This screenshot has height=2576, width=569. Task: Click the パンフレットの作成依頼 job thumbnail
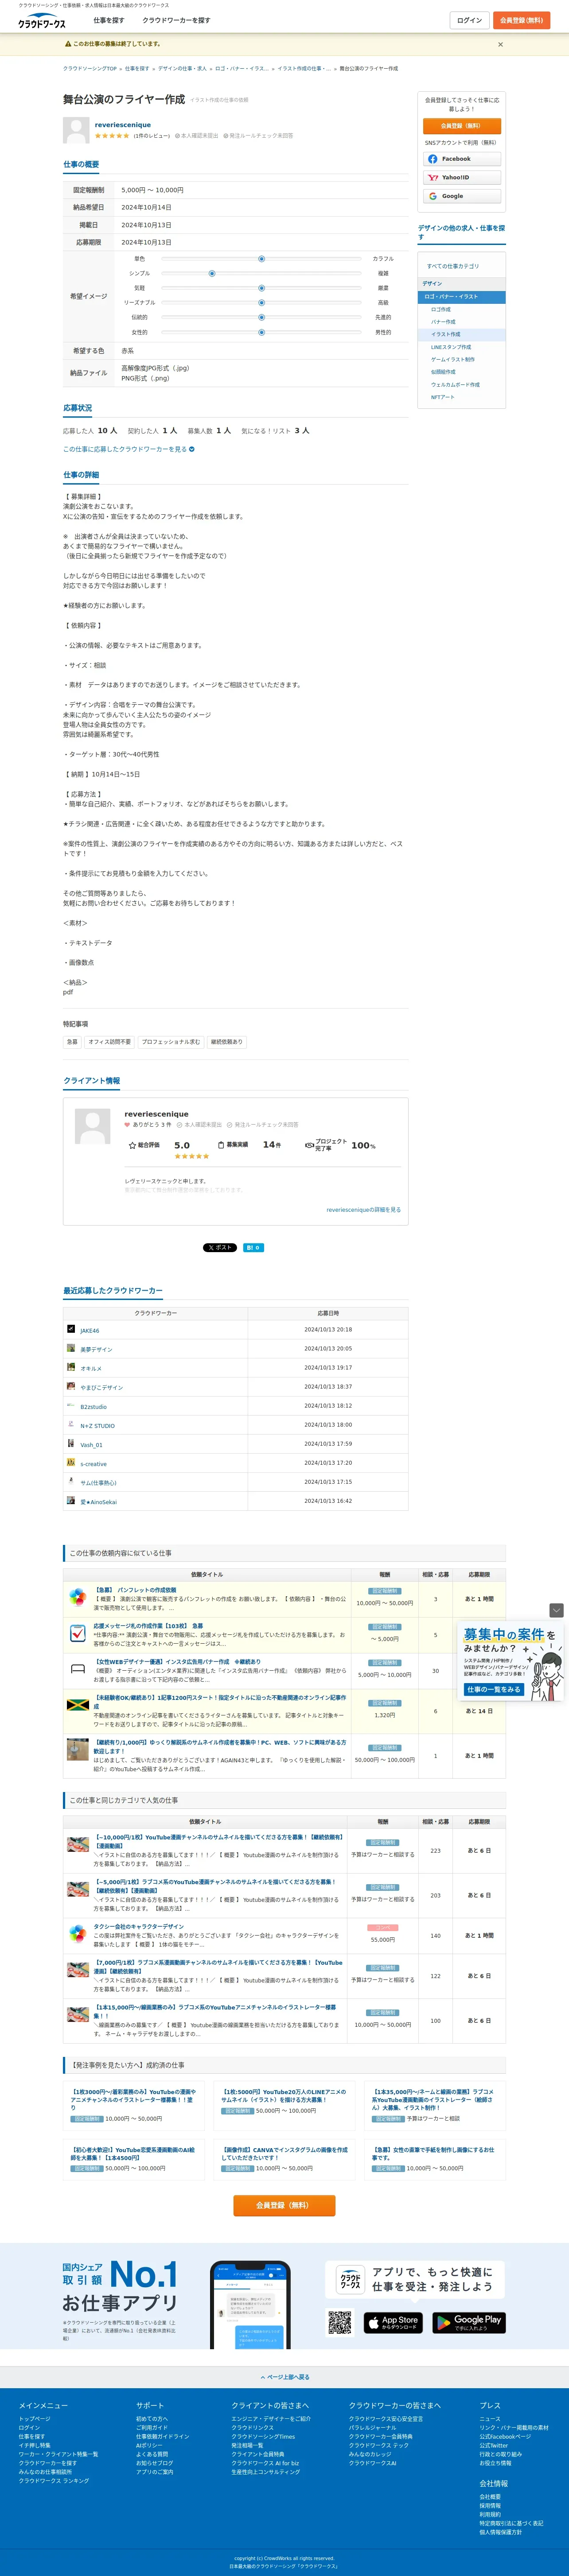point(77,1597)
